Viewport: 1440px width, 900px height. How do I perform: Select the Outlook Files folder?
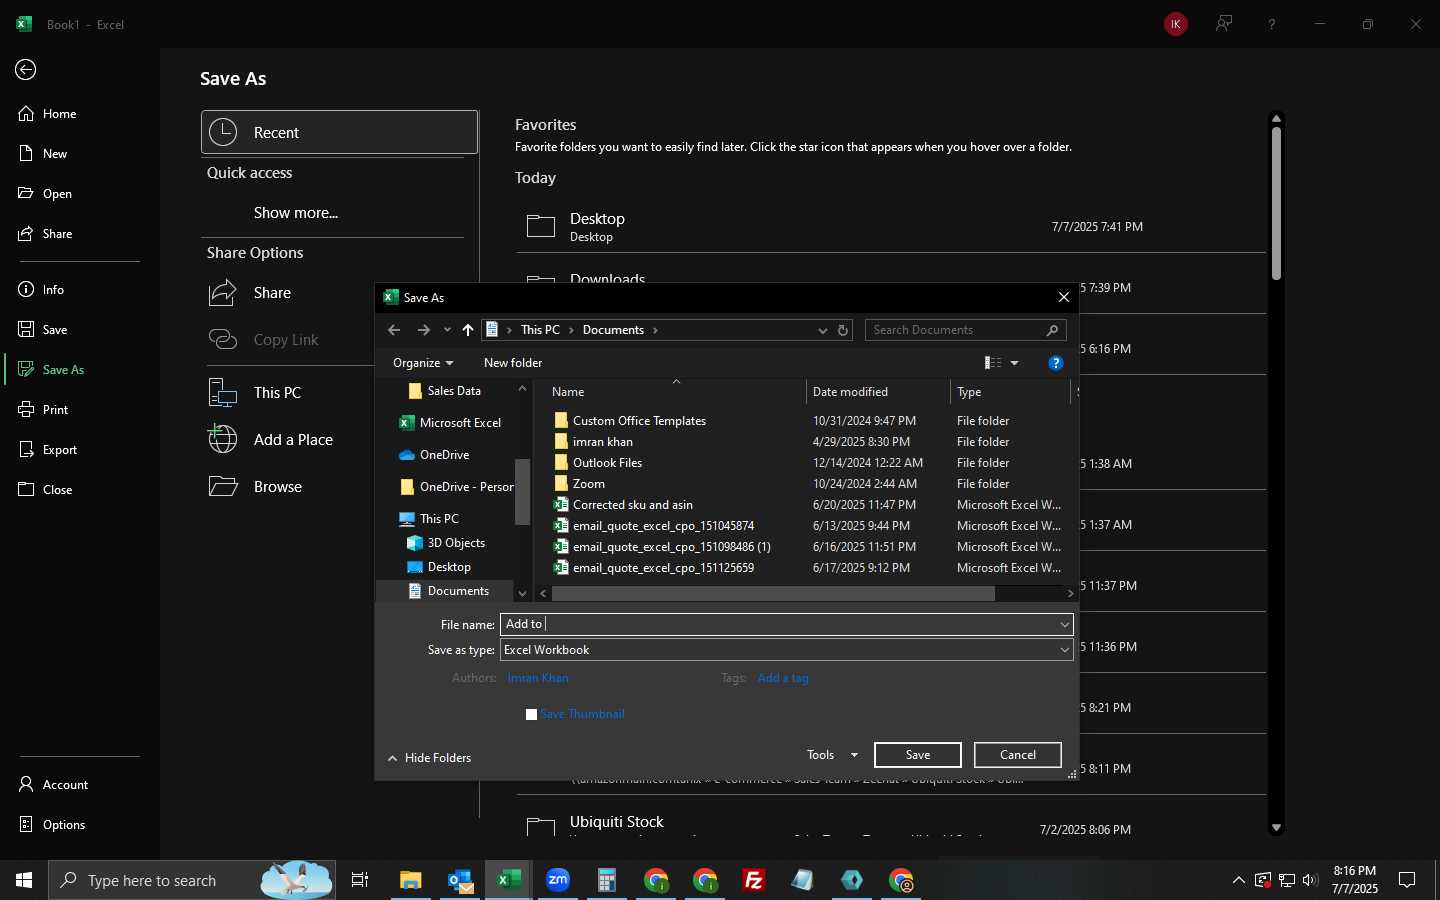[607, 463]
